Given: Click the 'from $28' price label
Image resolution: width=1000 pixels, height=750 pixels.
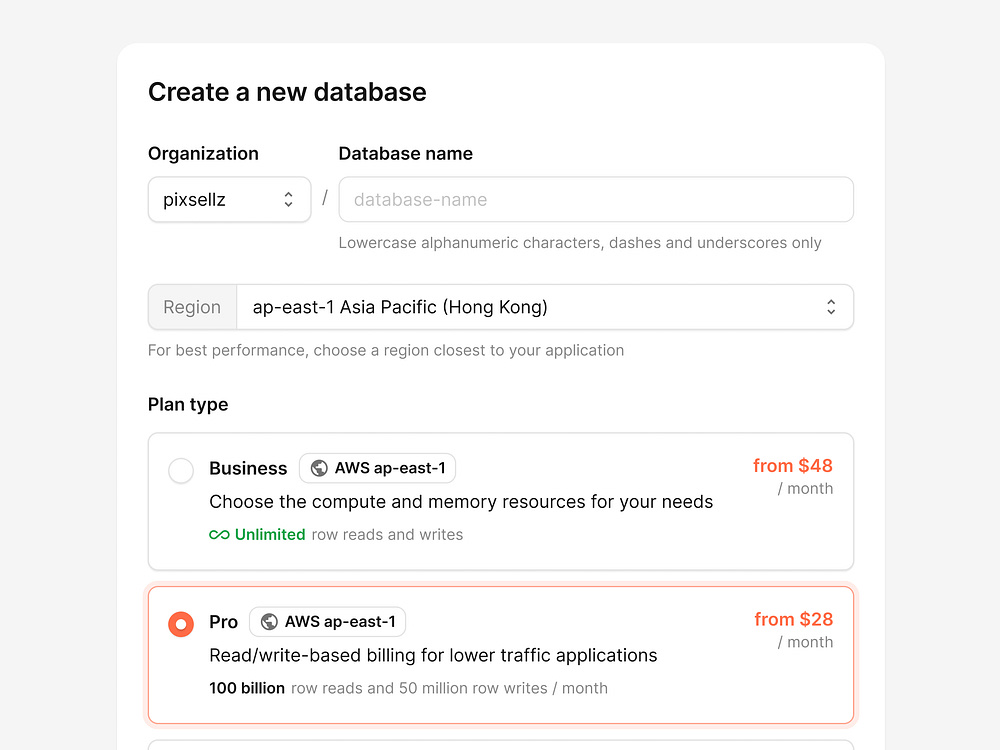Looking at the screenshot, I should pos(793,619).
